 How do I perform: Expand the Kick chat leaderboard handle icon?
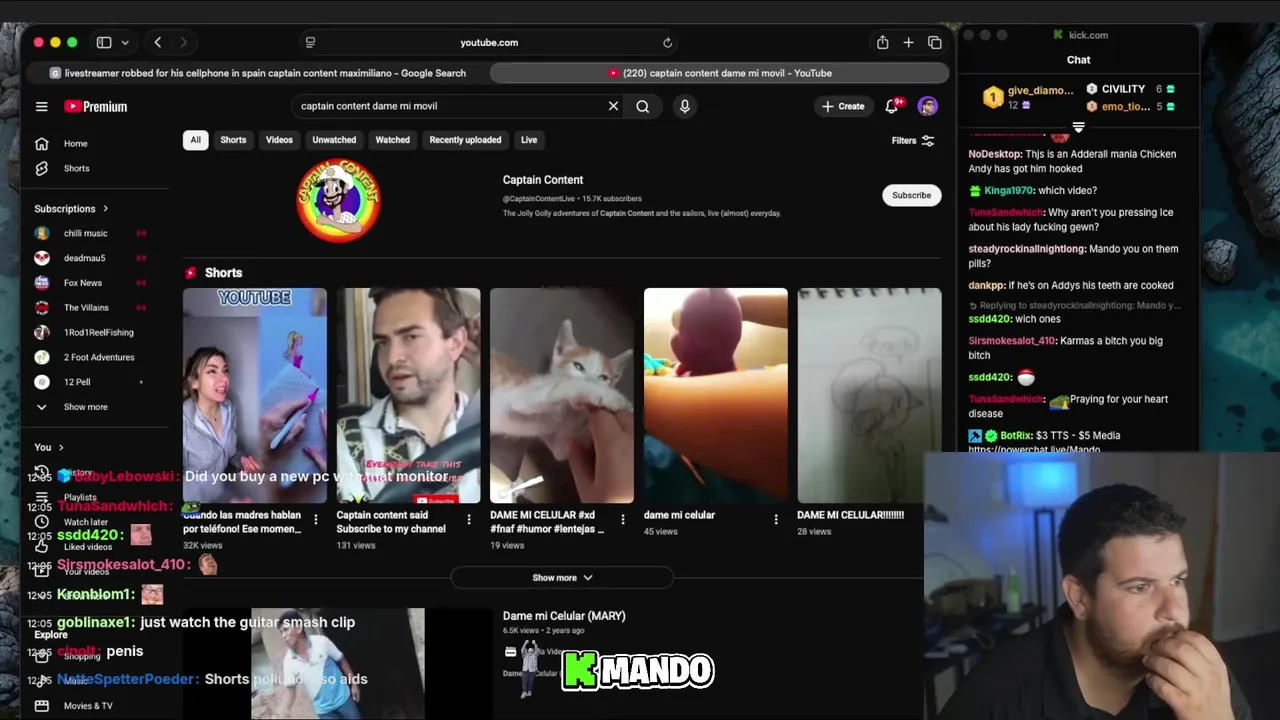[x=1078, y=128]
